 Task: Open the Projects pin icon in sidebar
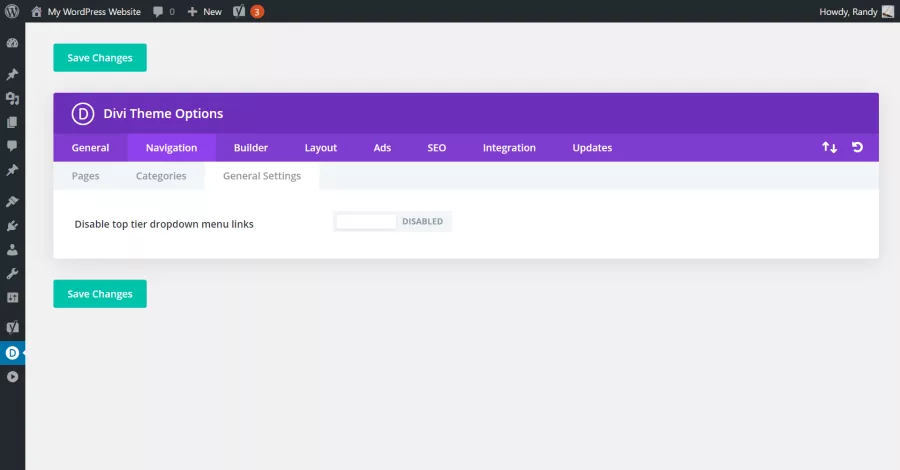coord(12,170)
